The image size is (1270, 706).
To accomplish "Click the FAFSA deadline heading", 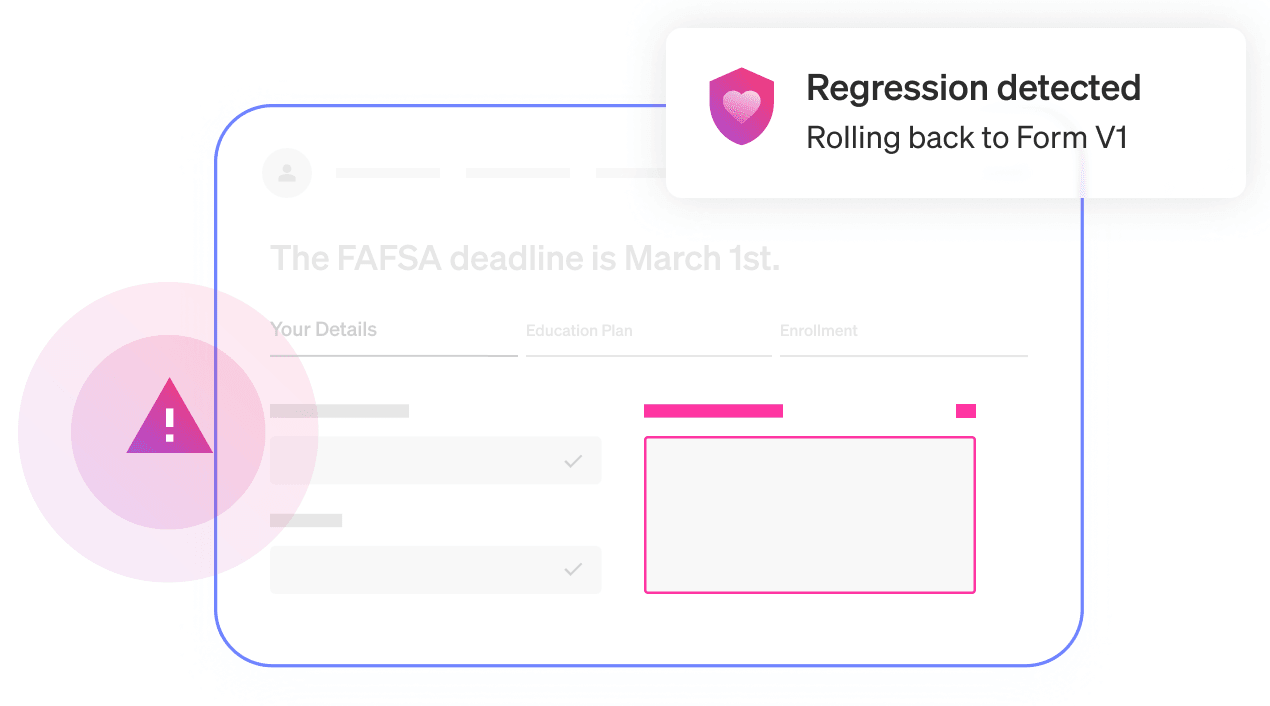I will 525,259.
